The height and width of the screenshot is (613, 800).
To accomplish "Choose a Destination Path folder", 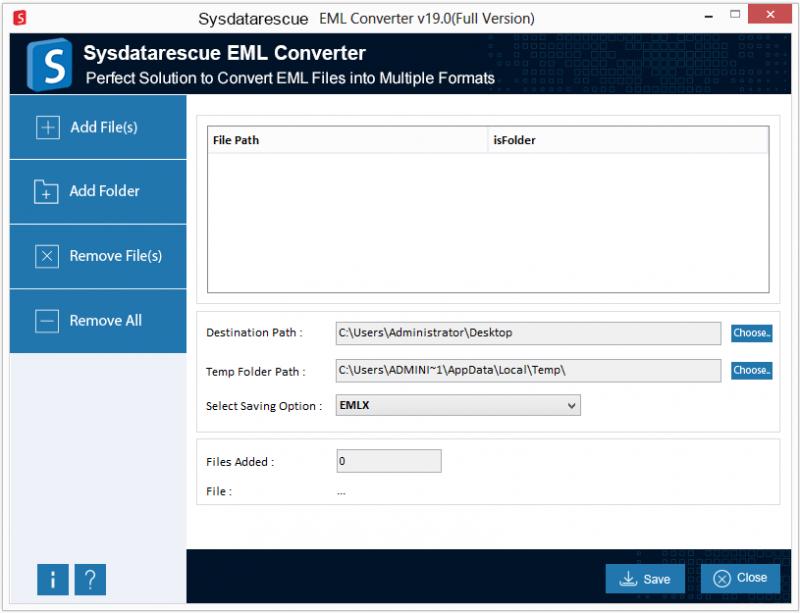I will pos(751,333).
